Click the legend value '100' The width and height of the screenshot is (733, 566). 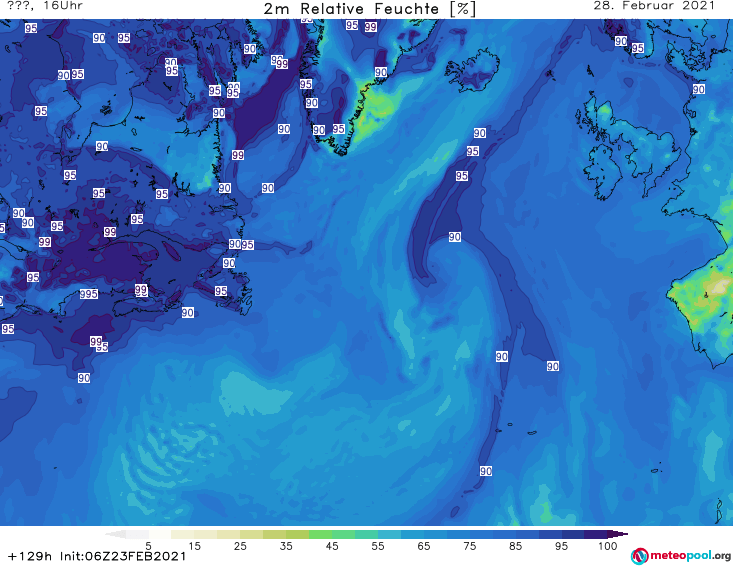click(607, 546)
